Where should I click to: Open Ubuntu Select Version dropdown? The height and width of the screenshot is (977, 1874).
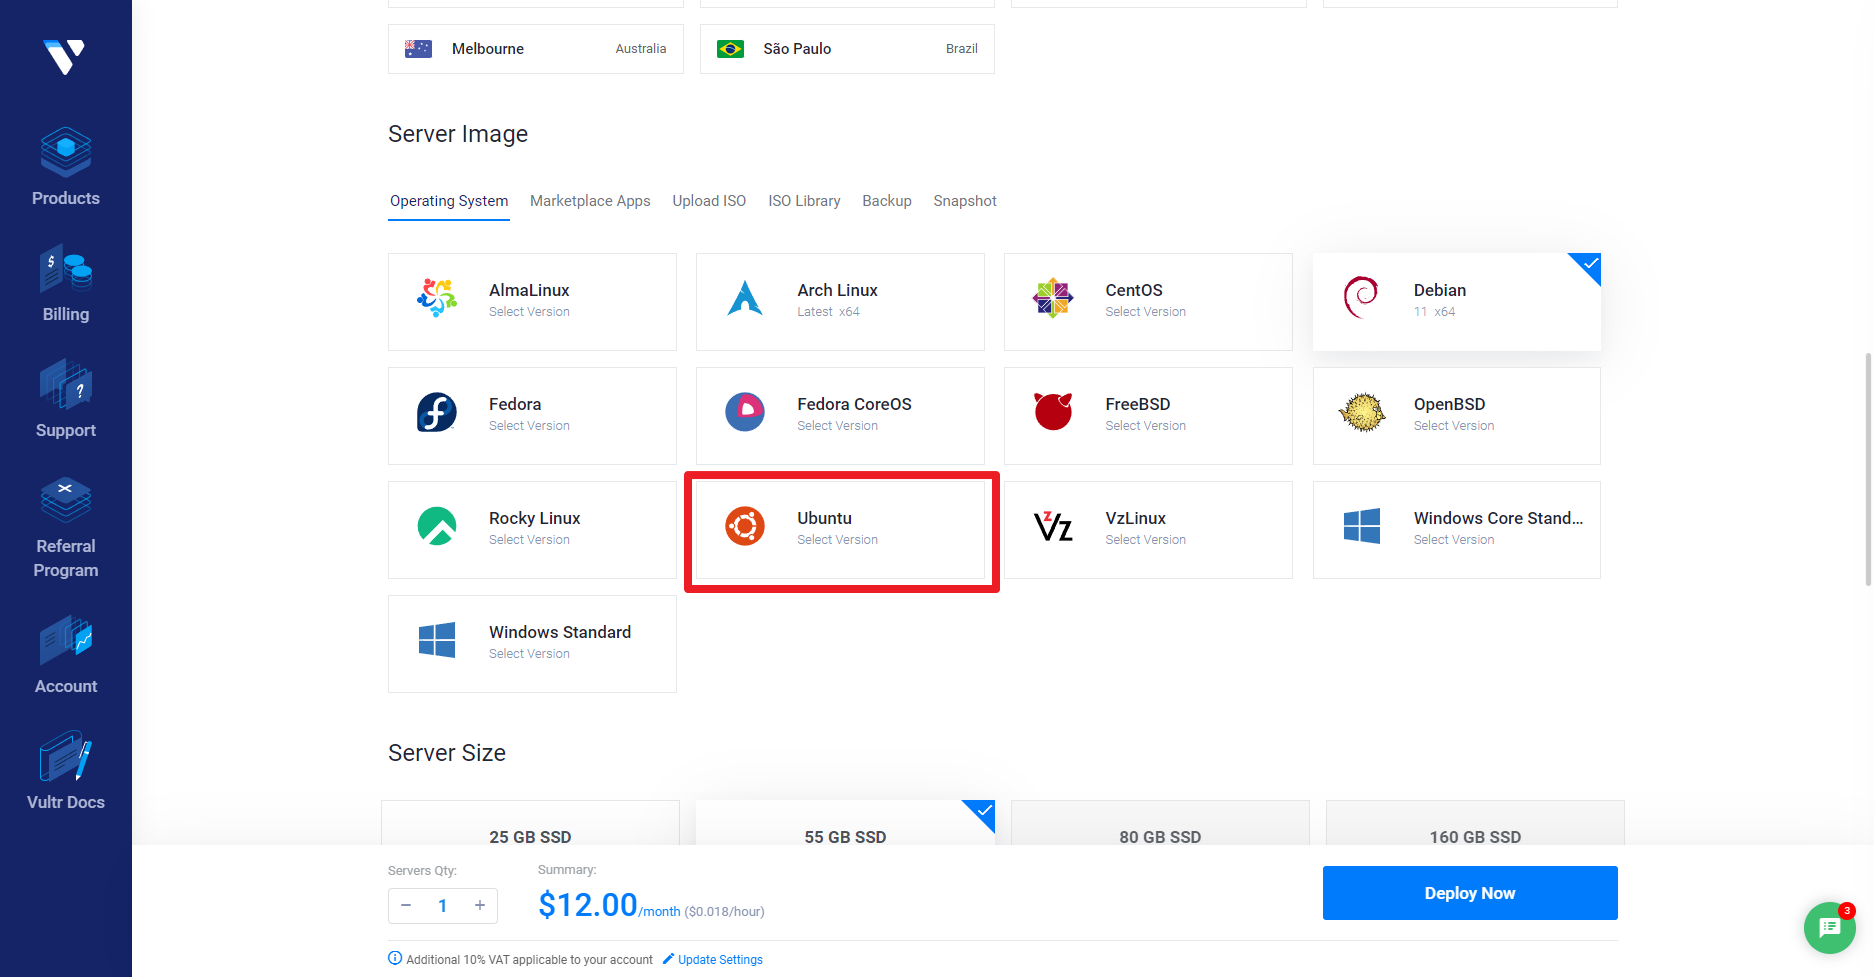(x=837, y=540)
